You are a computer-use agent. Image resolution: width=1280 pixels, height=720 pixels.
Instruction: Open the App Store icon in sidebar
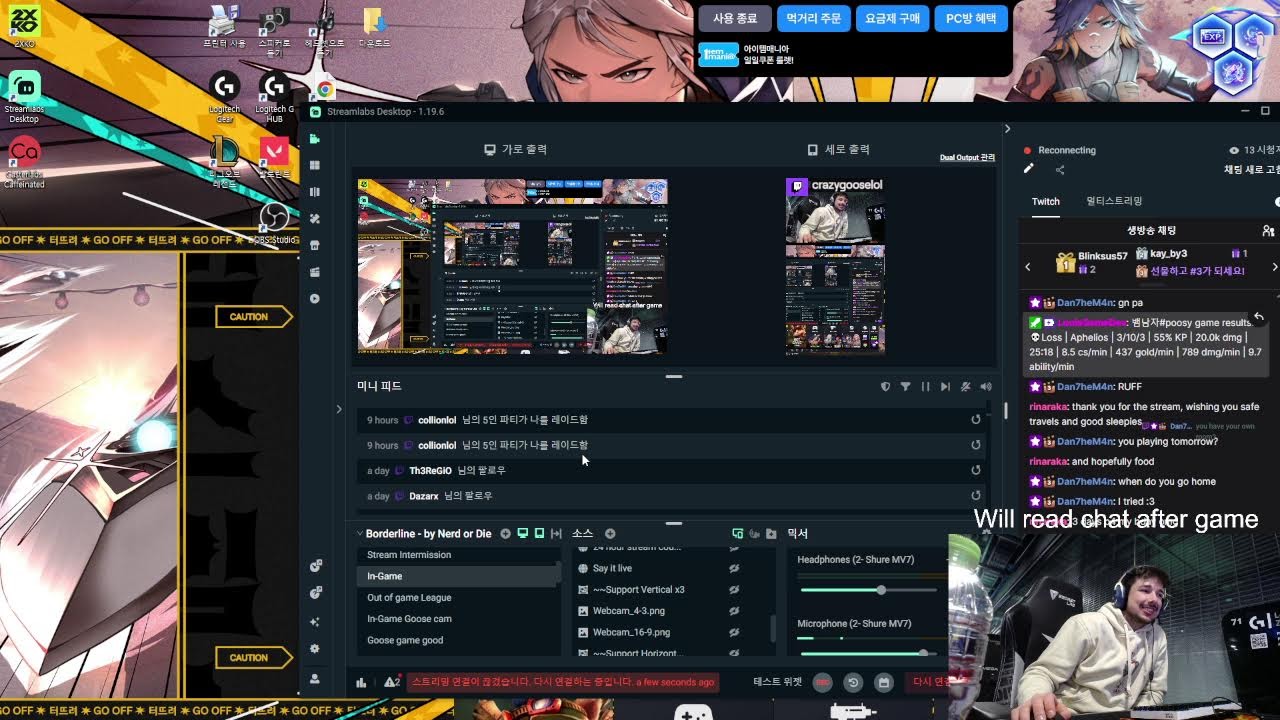pyautogui.click(x=315, y=245)
